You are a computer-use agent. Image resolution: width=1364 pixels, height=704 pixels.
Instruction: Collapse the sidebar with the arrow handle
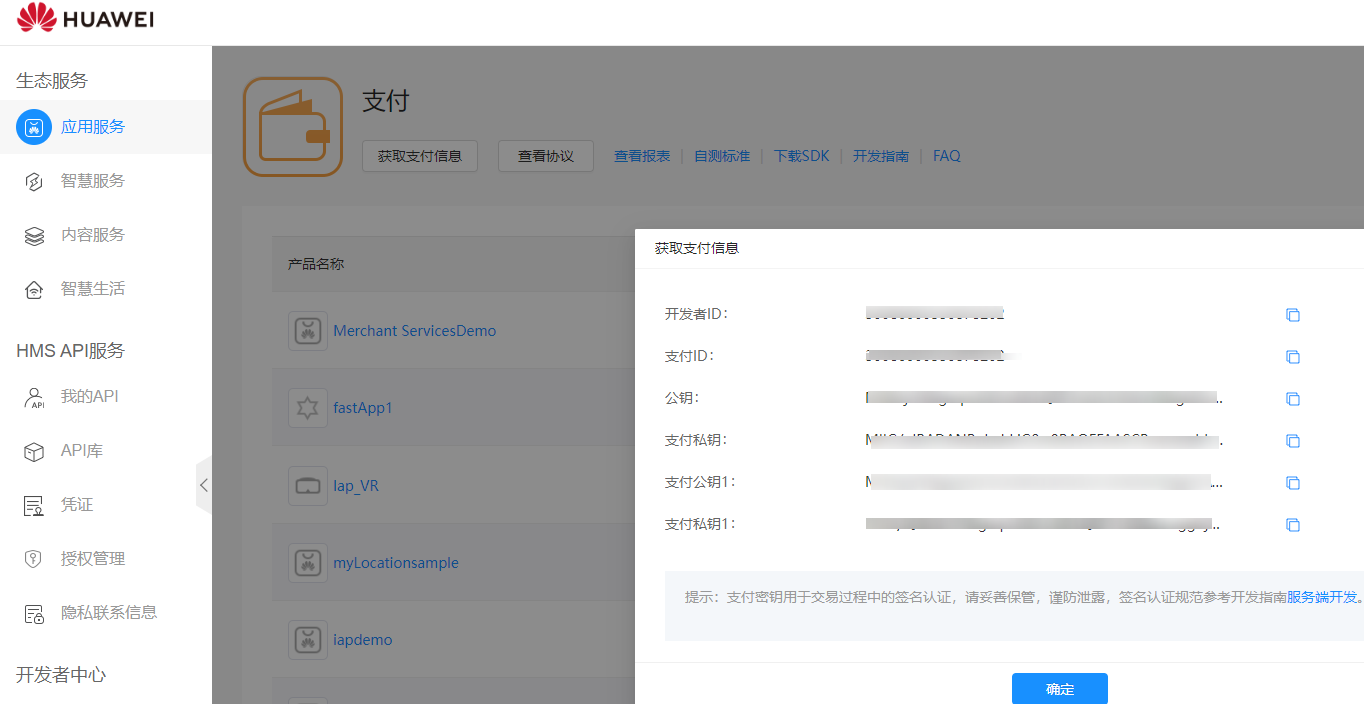[203, 485]
